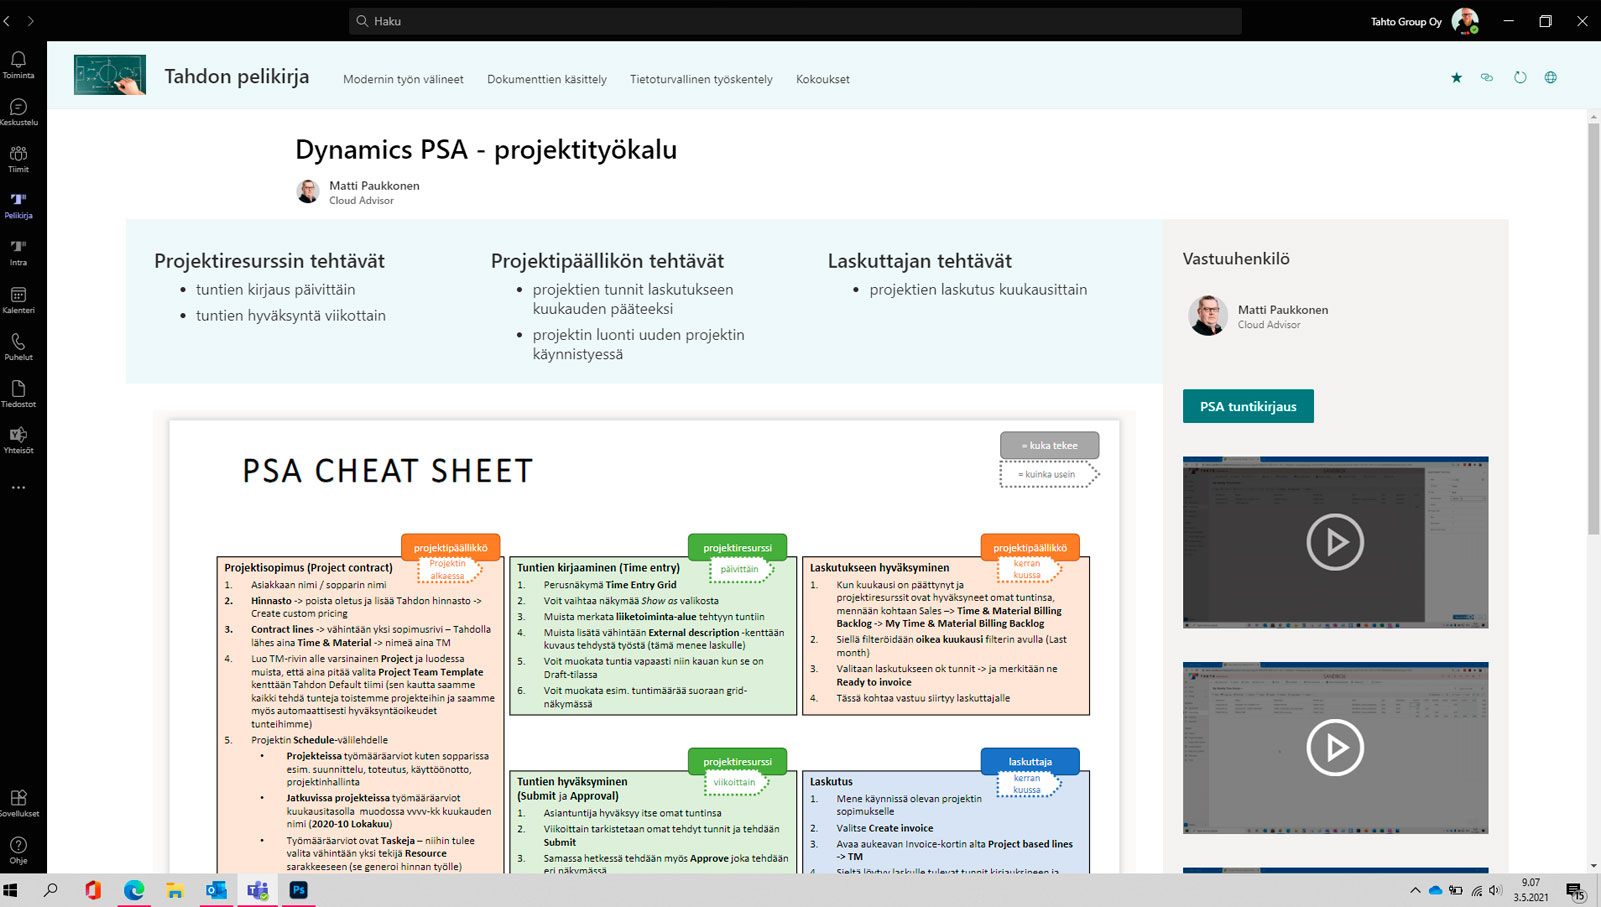Open Tiimit teams view
Image resolution: width=1601 pixels, height=907 pixels.
click(x=18, y=159)
